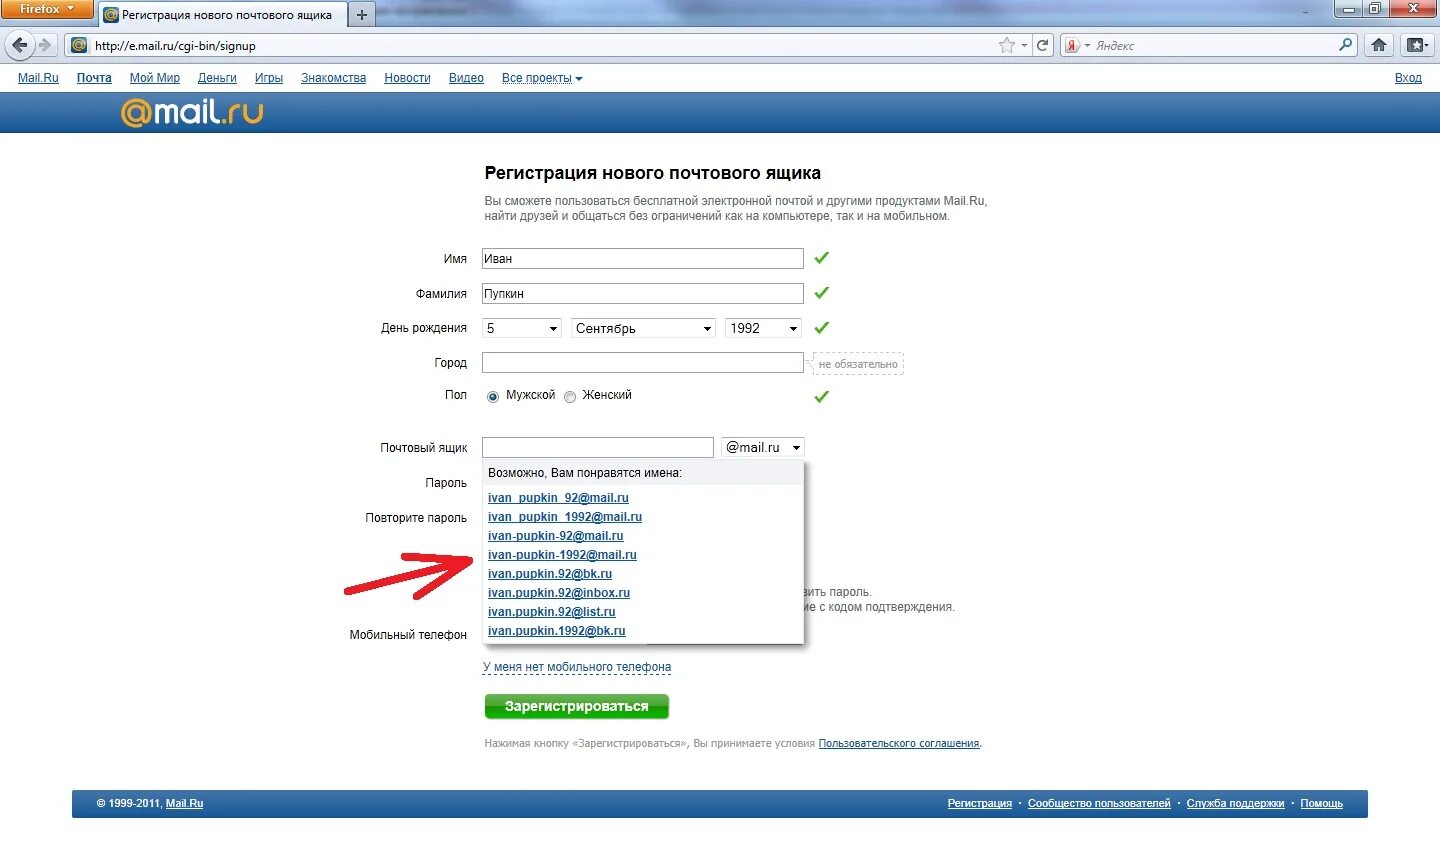The image size is (1440, 860).
Task: Choose suggestion ivan.pupkin.92@inbox.ru
Action: 559,593
